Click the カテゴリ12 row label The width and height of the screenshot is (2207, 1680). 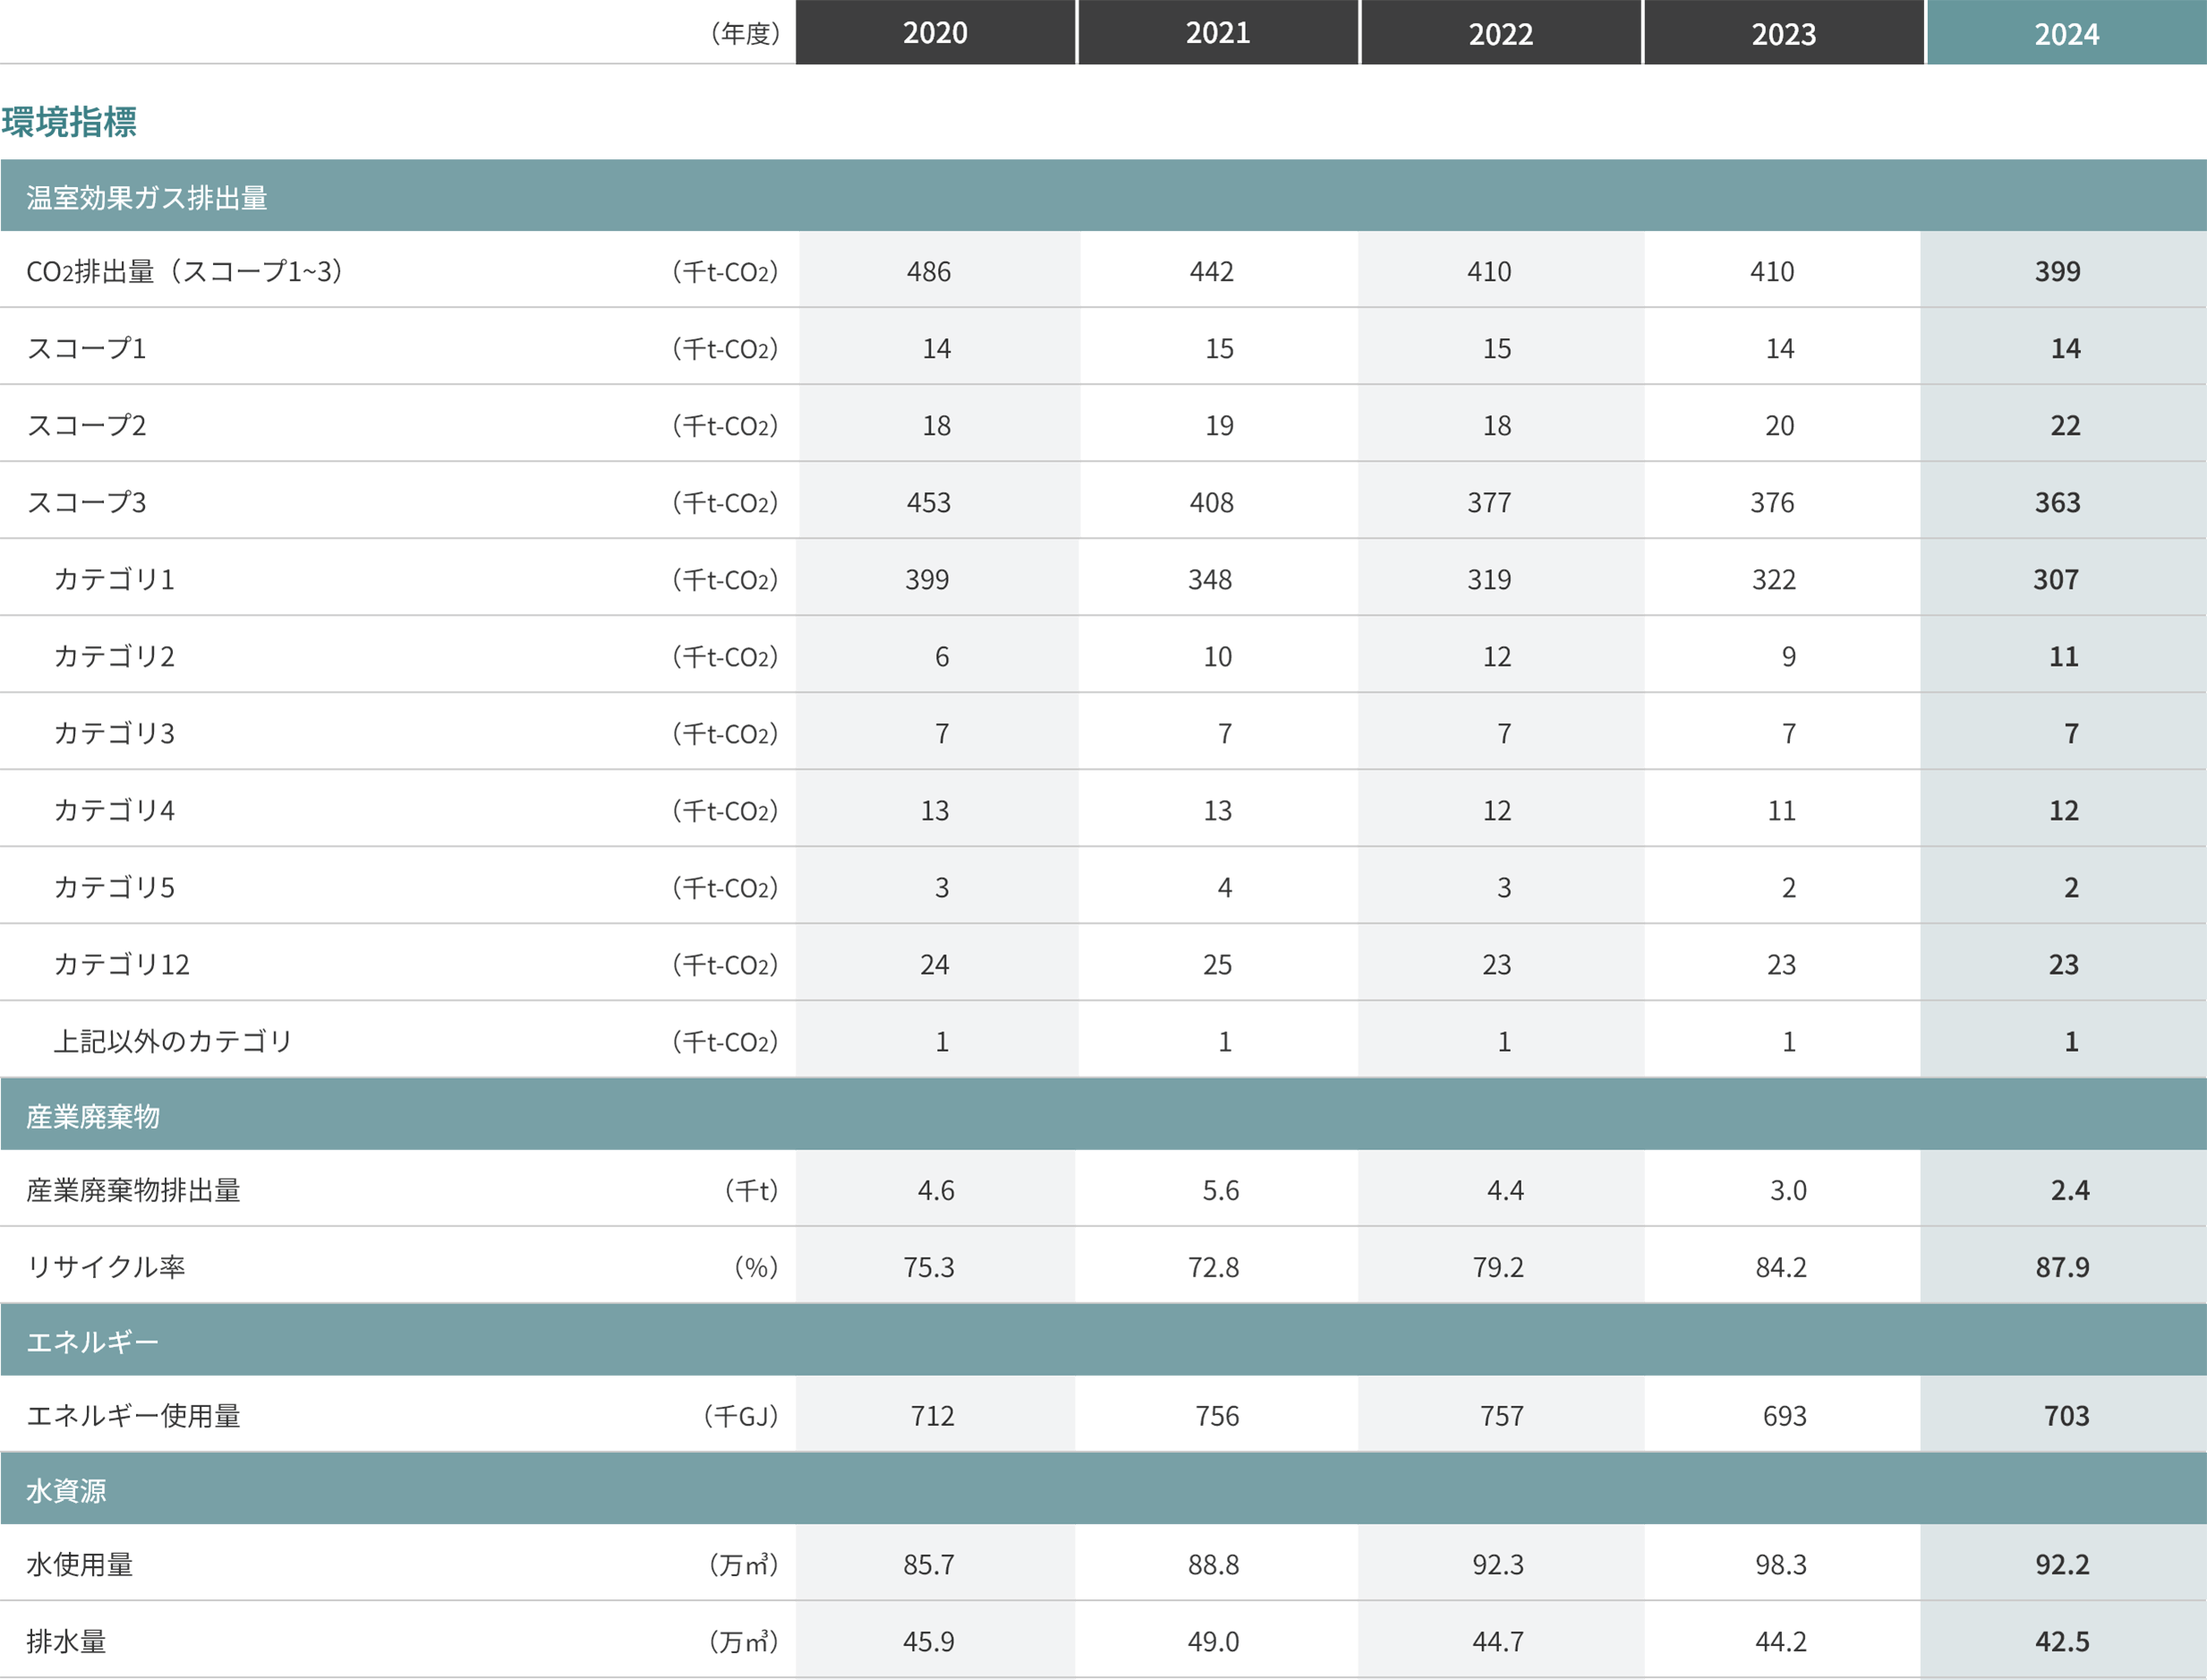(x=121, y=964)
